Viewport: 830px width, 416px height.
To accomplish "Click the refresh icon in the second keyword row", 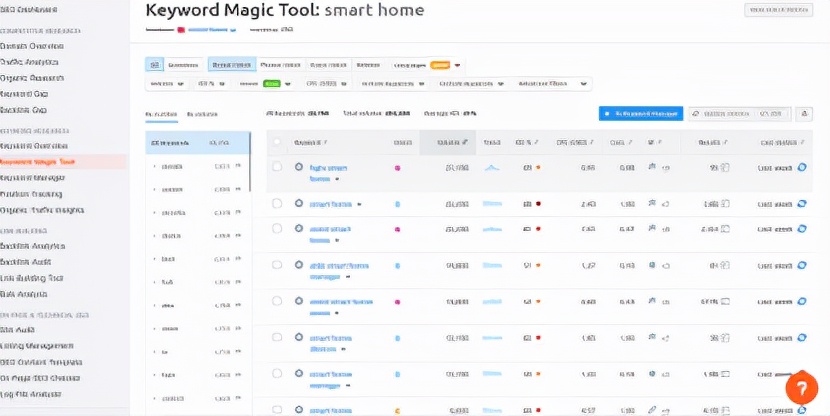I will pyautogui.click(x=802, y=203).
